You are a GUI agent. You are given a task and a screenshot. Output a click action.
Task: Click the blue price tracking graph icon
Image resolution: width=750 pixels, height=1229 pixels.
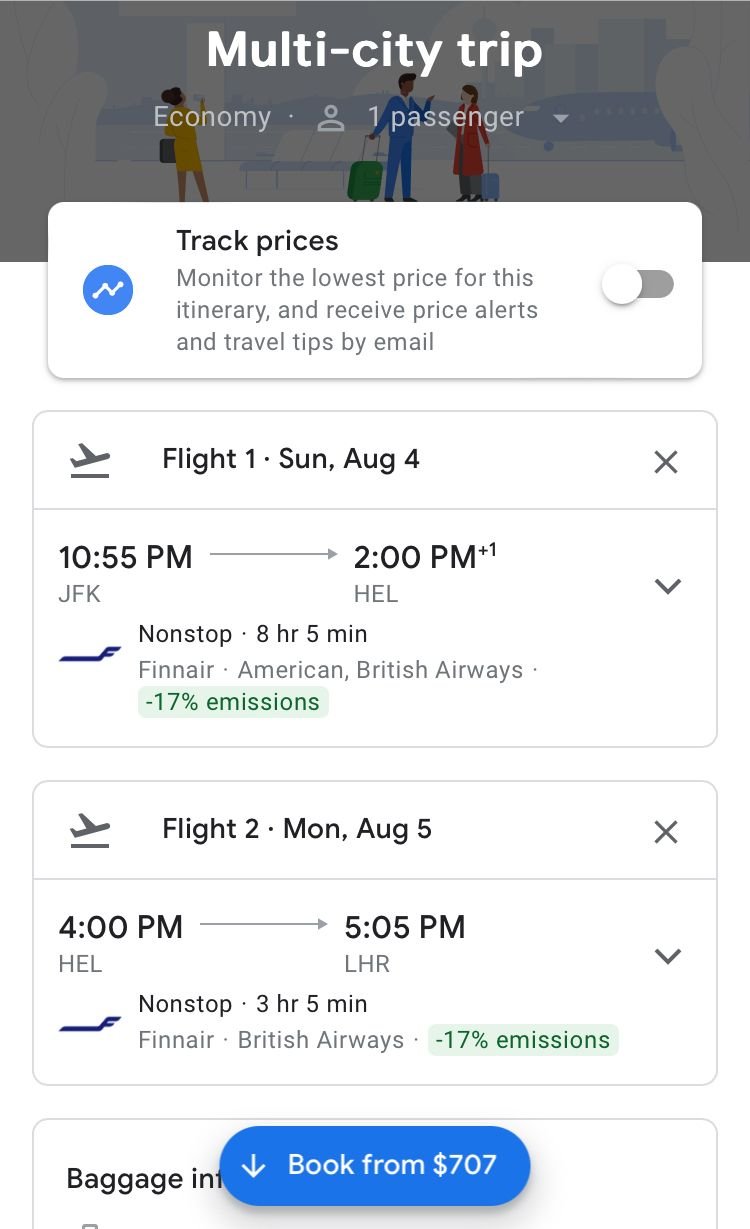(108, 290)
